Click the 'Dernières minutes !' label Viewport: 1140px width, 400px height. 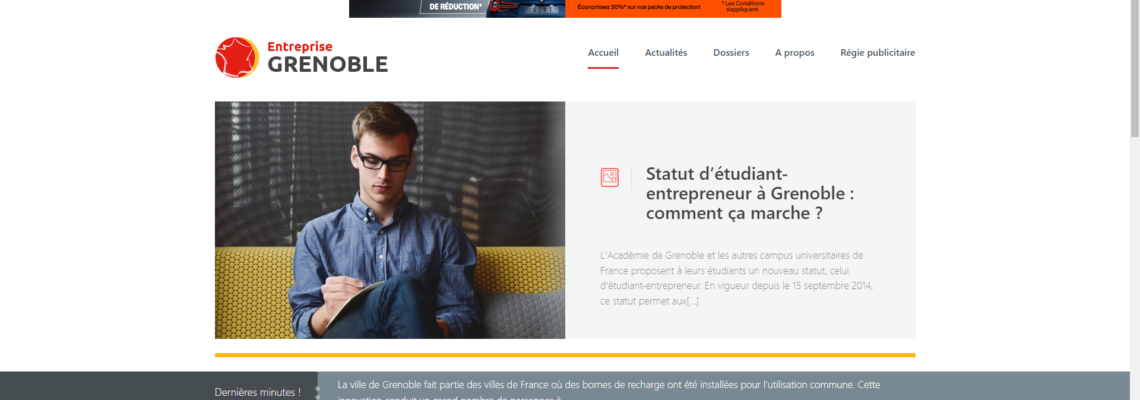click(257, 392)
